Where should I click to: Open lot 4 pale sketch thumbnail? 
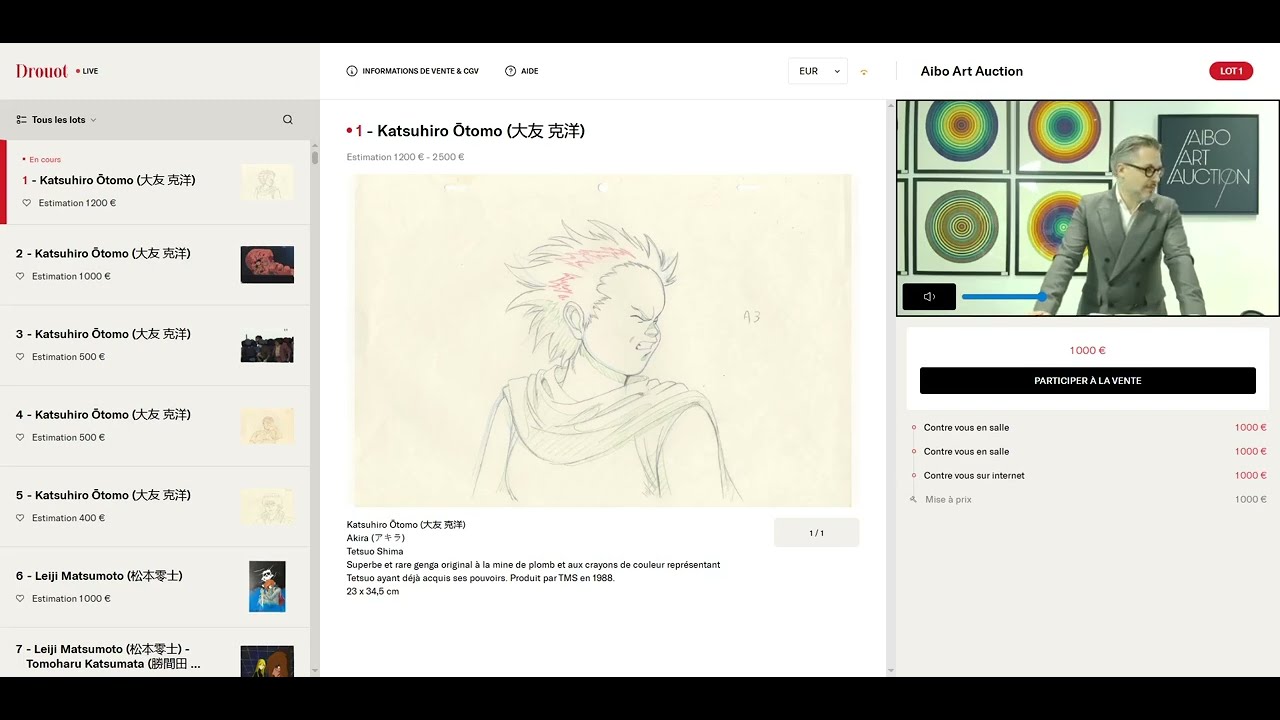(x=267, y=427)
